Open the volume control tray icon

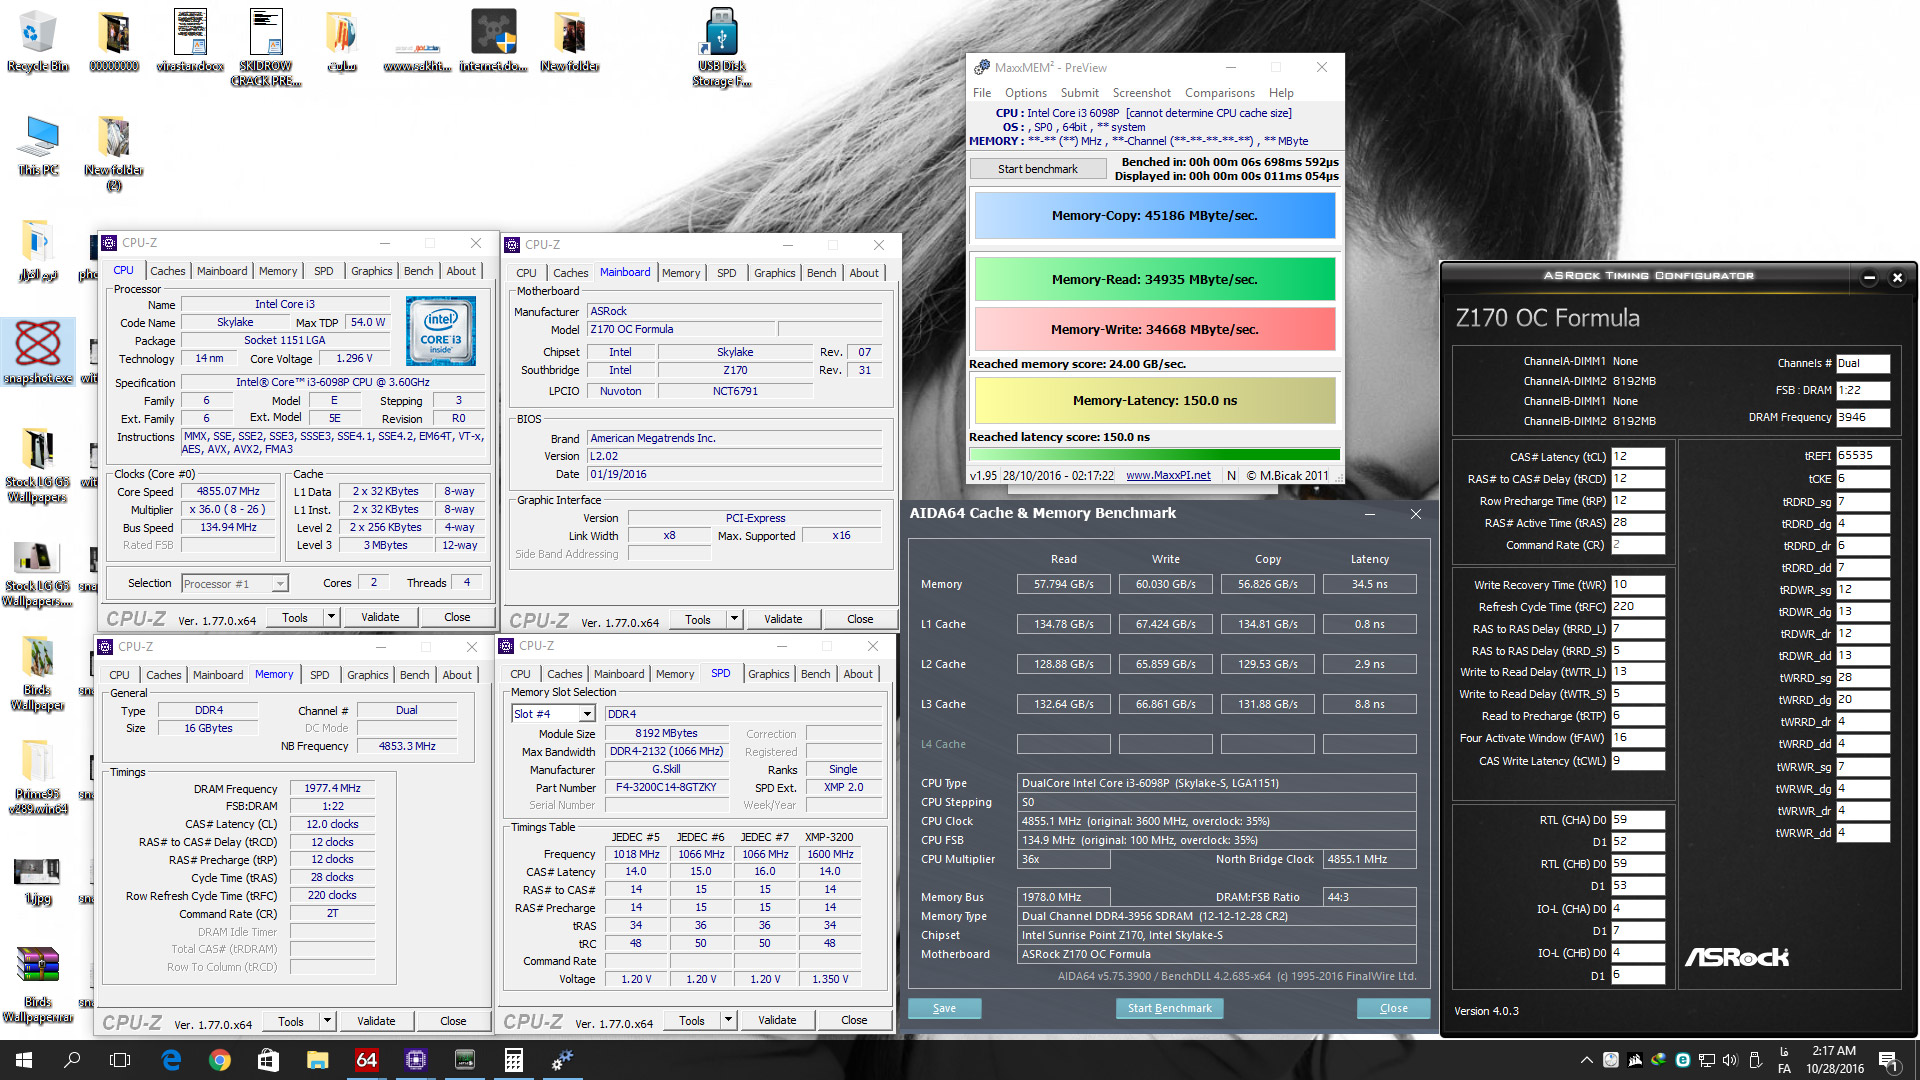coord(1731,1060)
